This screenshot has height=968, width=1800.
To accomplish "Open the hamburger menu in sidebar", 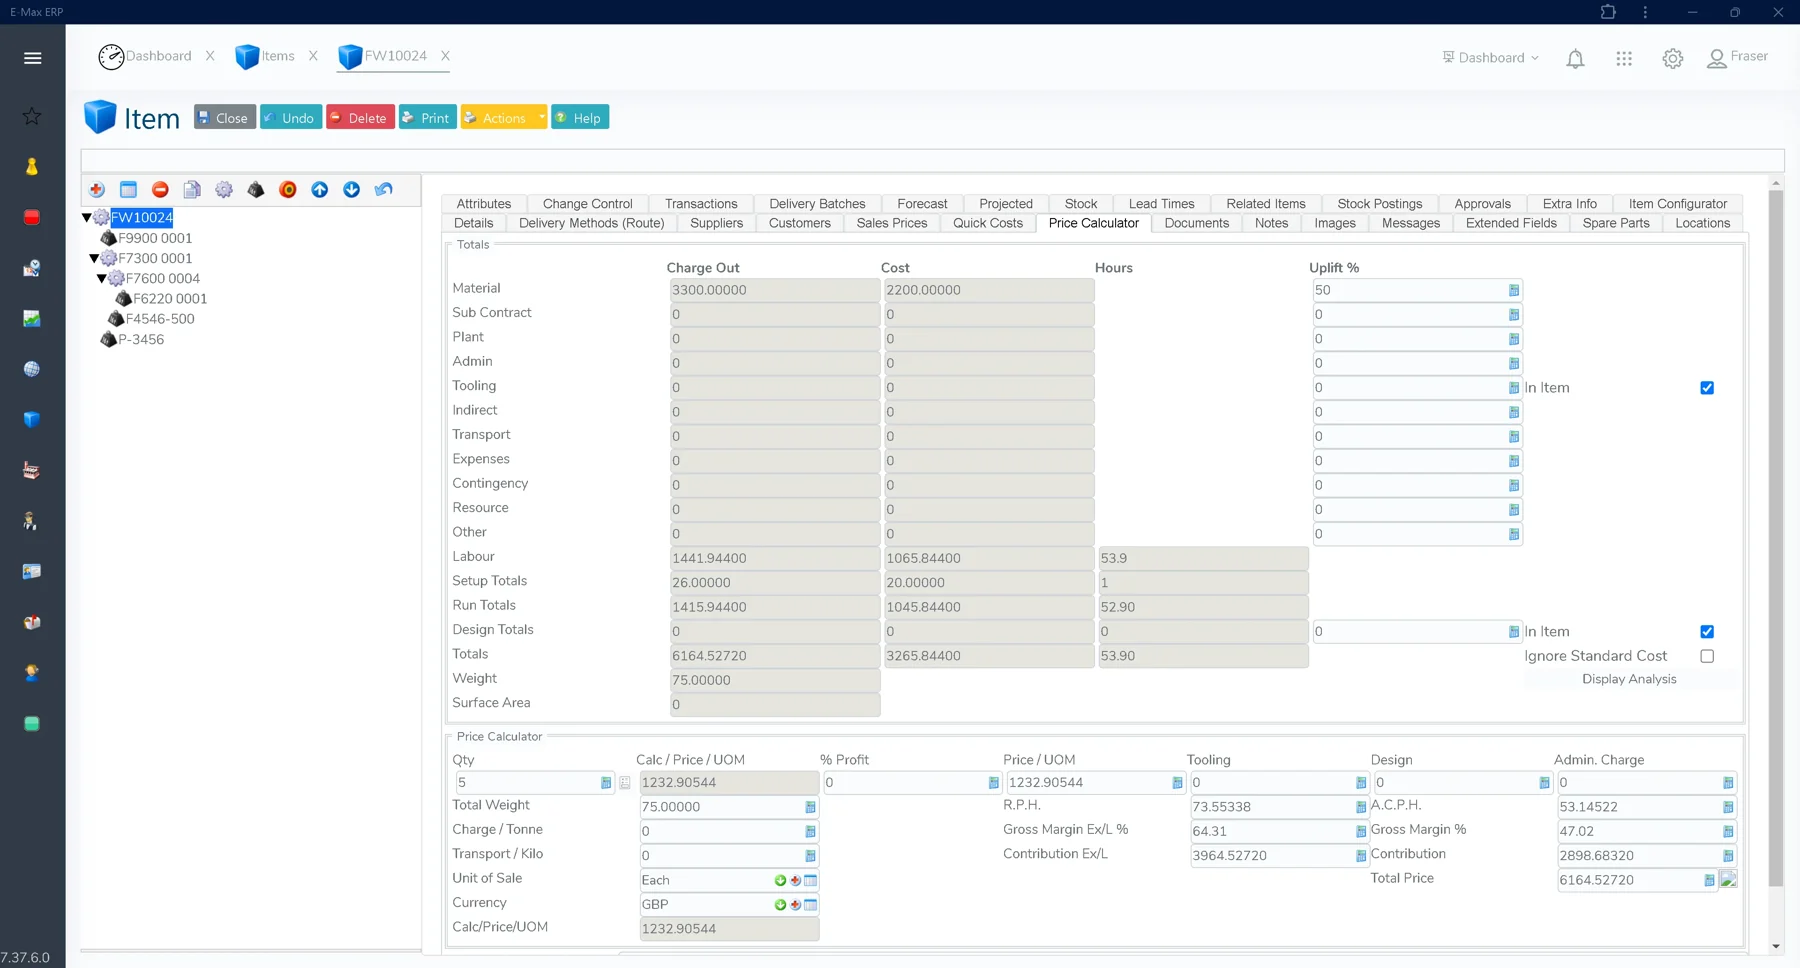I will point(32,58).
